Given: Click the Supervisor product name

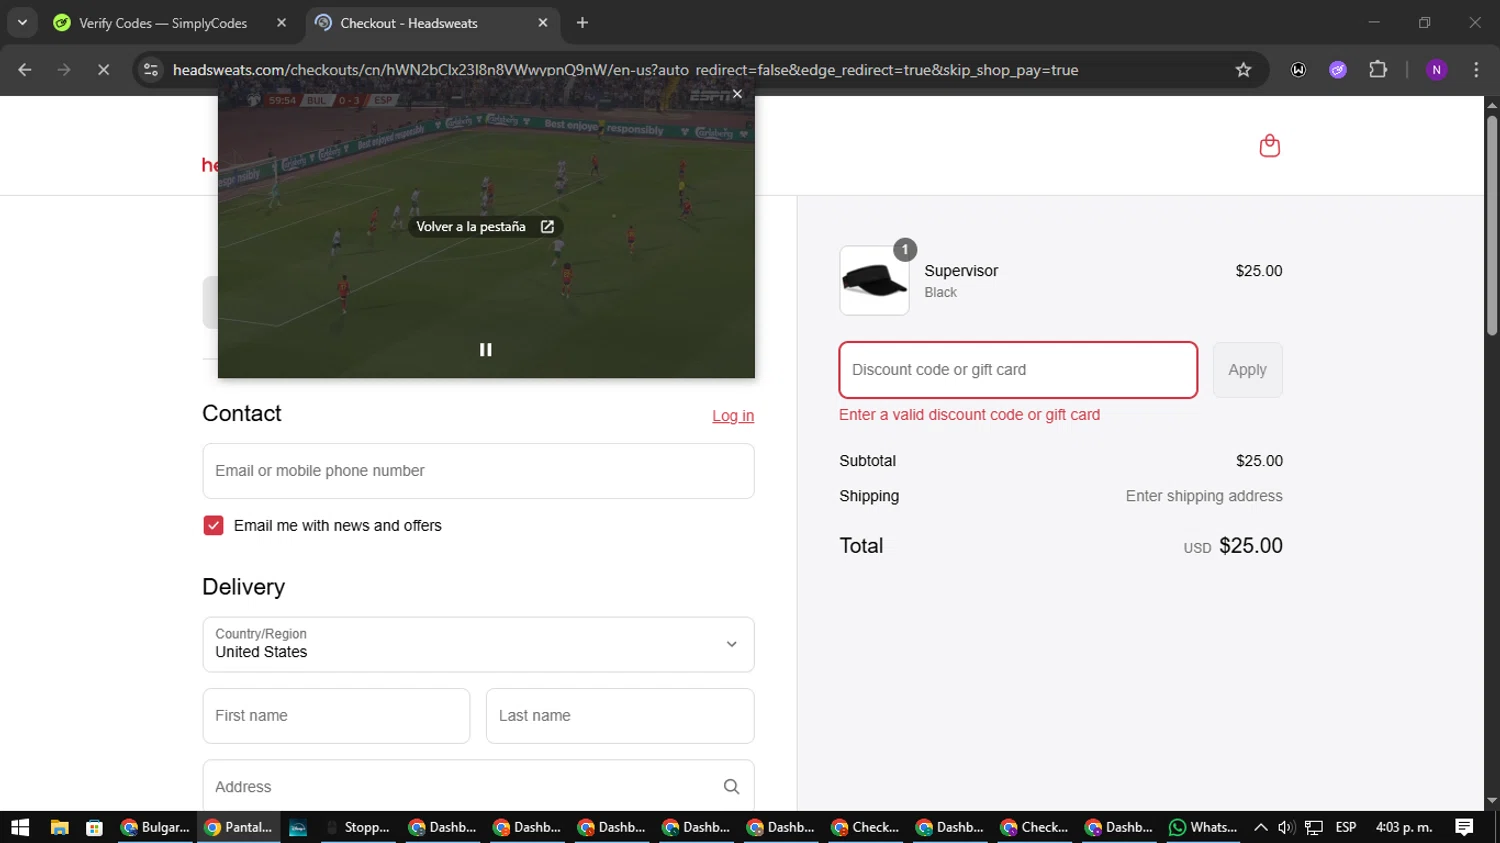Looking at the screenshot, I should click(x=961, y=271).
